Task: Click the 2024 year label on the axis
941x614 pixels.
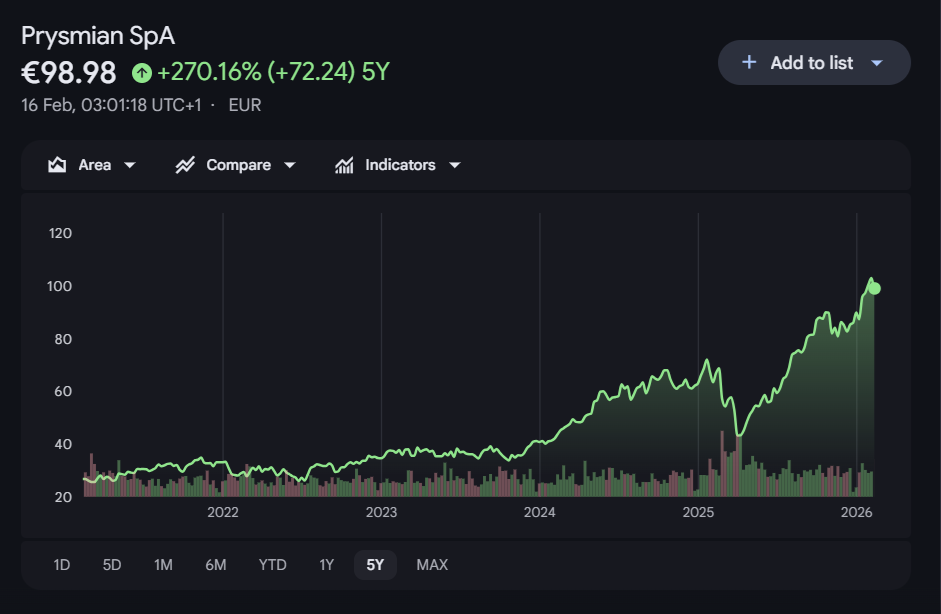Action: (539, 513)
